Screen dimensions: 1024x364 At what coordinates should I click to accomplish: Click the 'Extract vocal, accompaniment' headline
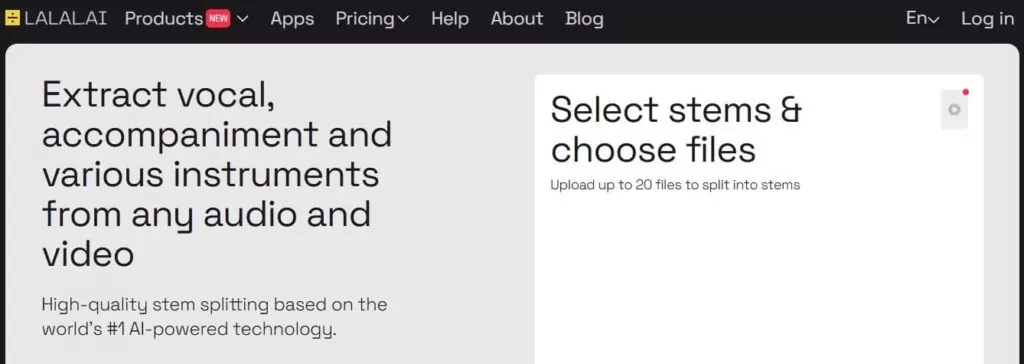click(217, 174)
